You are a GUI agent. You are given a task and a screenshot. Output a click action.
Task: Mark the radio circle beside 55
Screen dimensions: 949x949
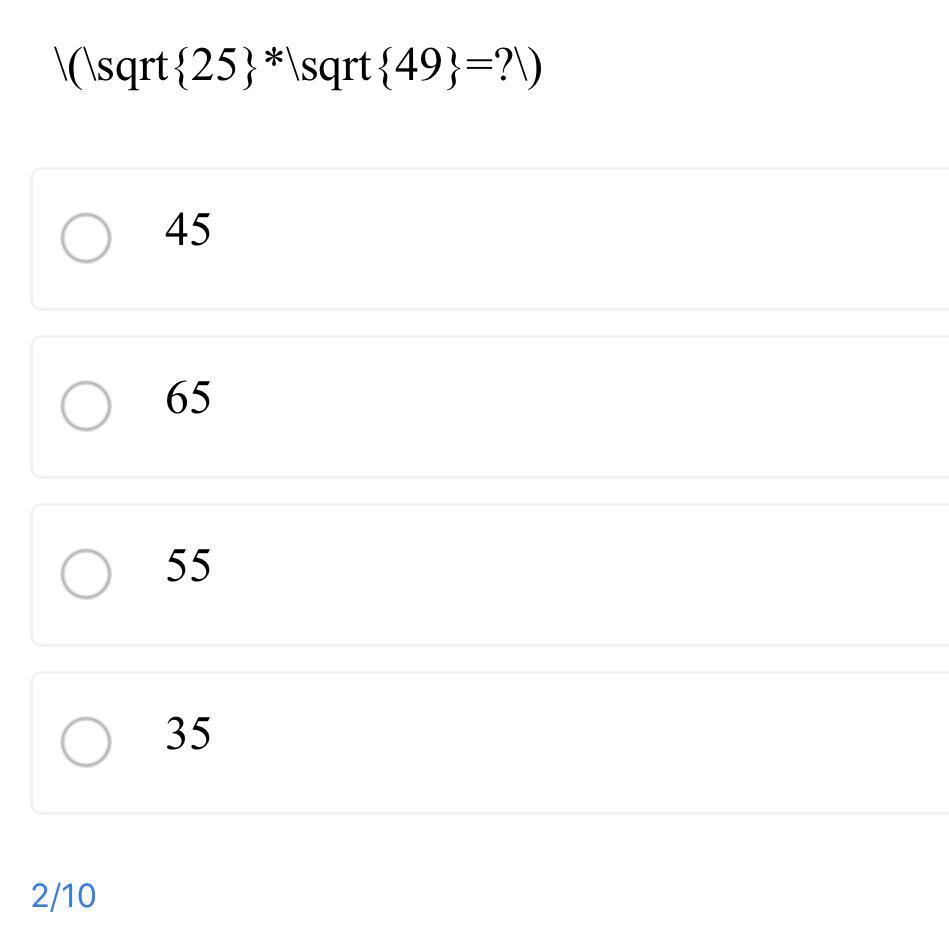pyautogui.click(x=86, y=574)
